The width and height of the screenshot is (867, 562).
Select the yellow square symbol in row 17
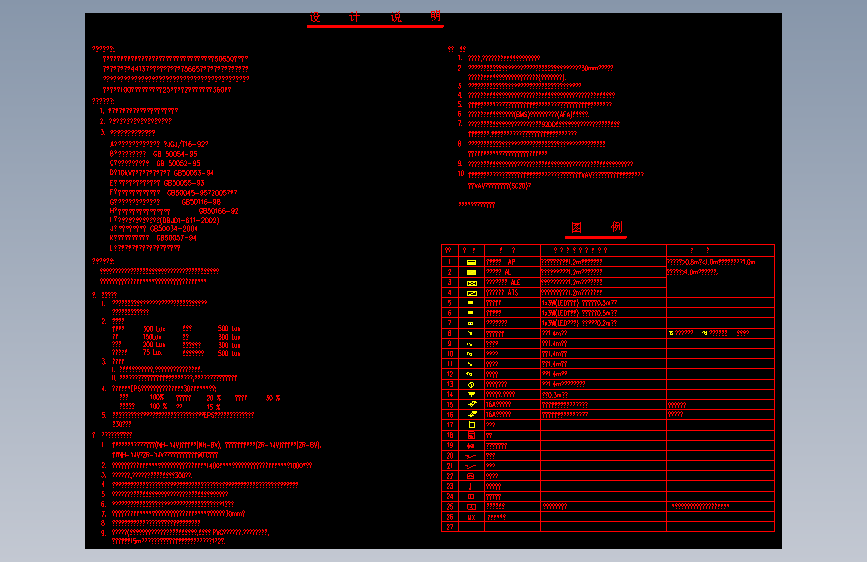pyautogui.click(x=472, y=425)
